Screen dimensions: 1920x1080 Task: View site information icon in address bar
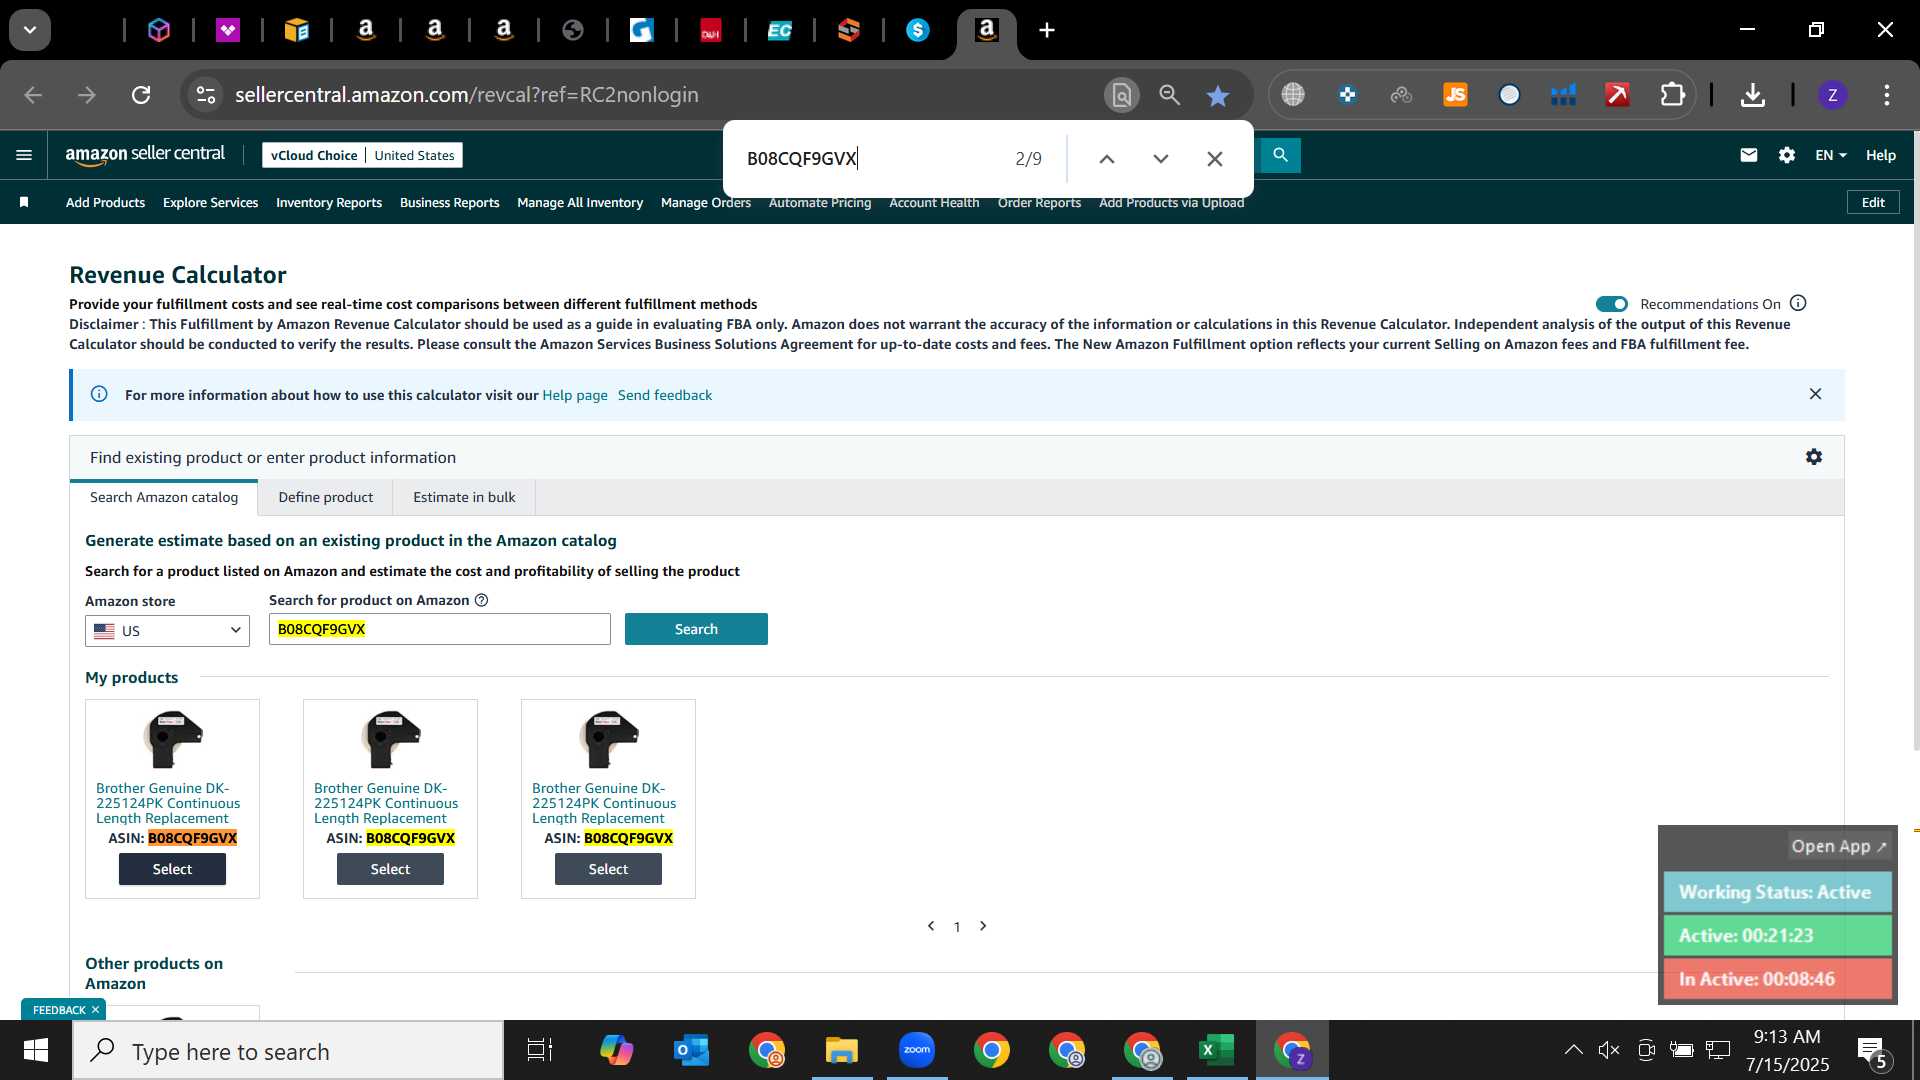[205, 95]
